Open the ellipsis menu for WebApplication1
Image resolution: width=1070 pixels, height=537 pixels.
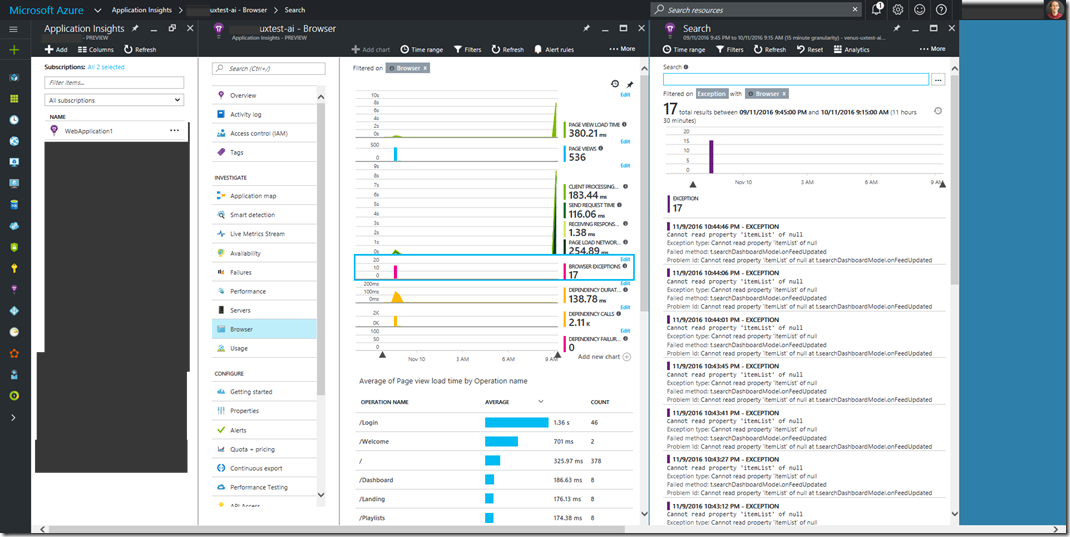175,130
